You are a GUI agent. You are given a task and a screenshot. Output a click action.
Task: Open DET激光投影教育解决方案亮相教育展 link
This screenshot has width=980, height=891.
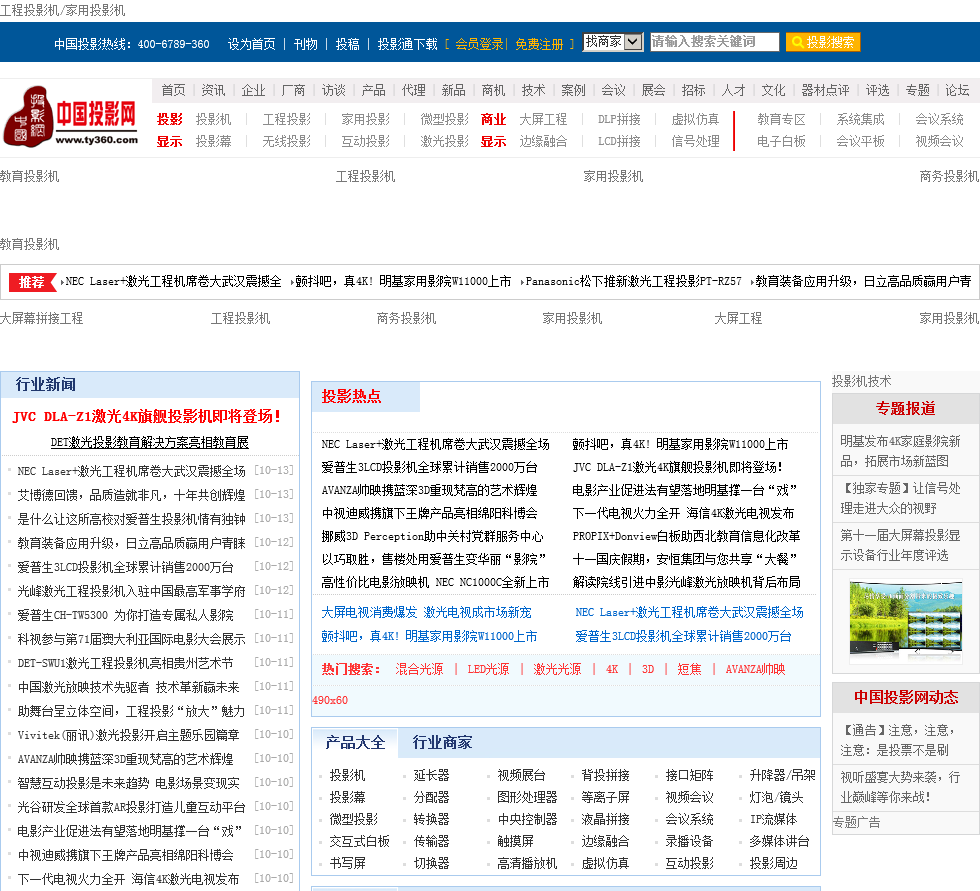(x=149, y=442)
